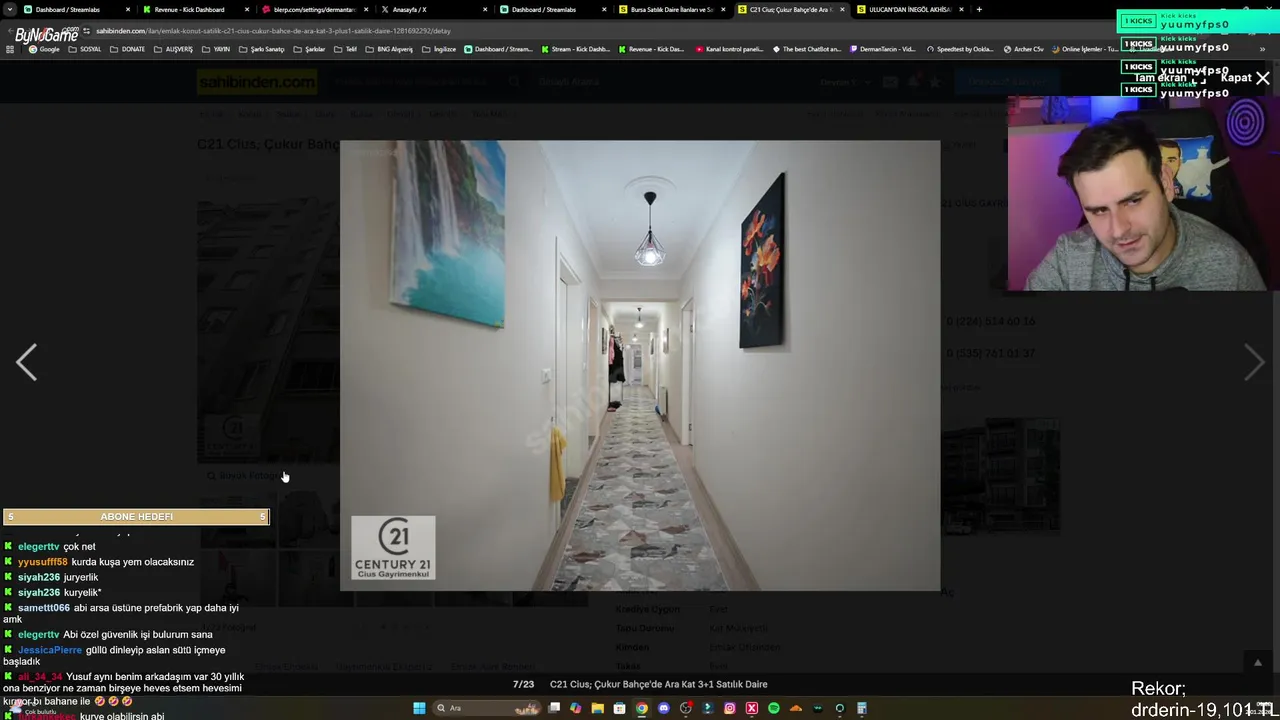
Task: Open the İngilizce bookmarks folder
Action: coord(439,49)
